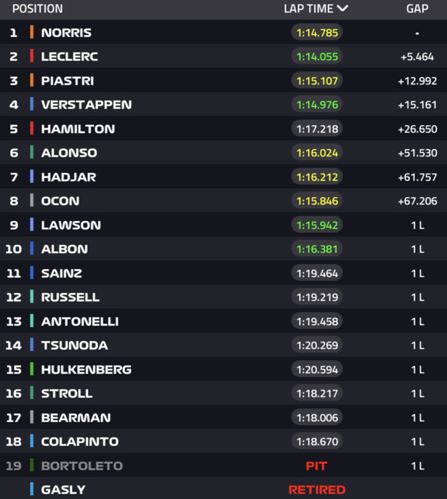
Task: Select the GAP column header
Action: pos(417,9)
